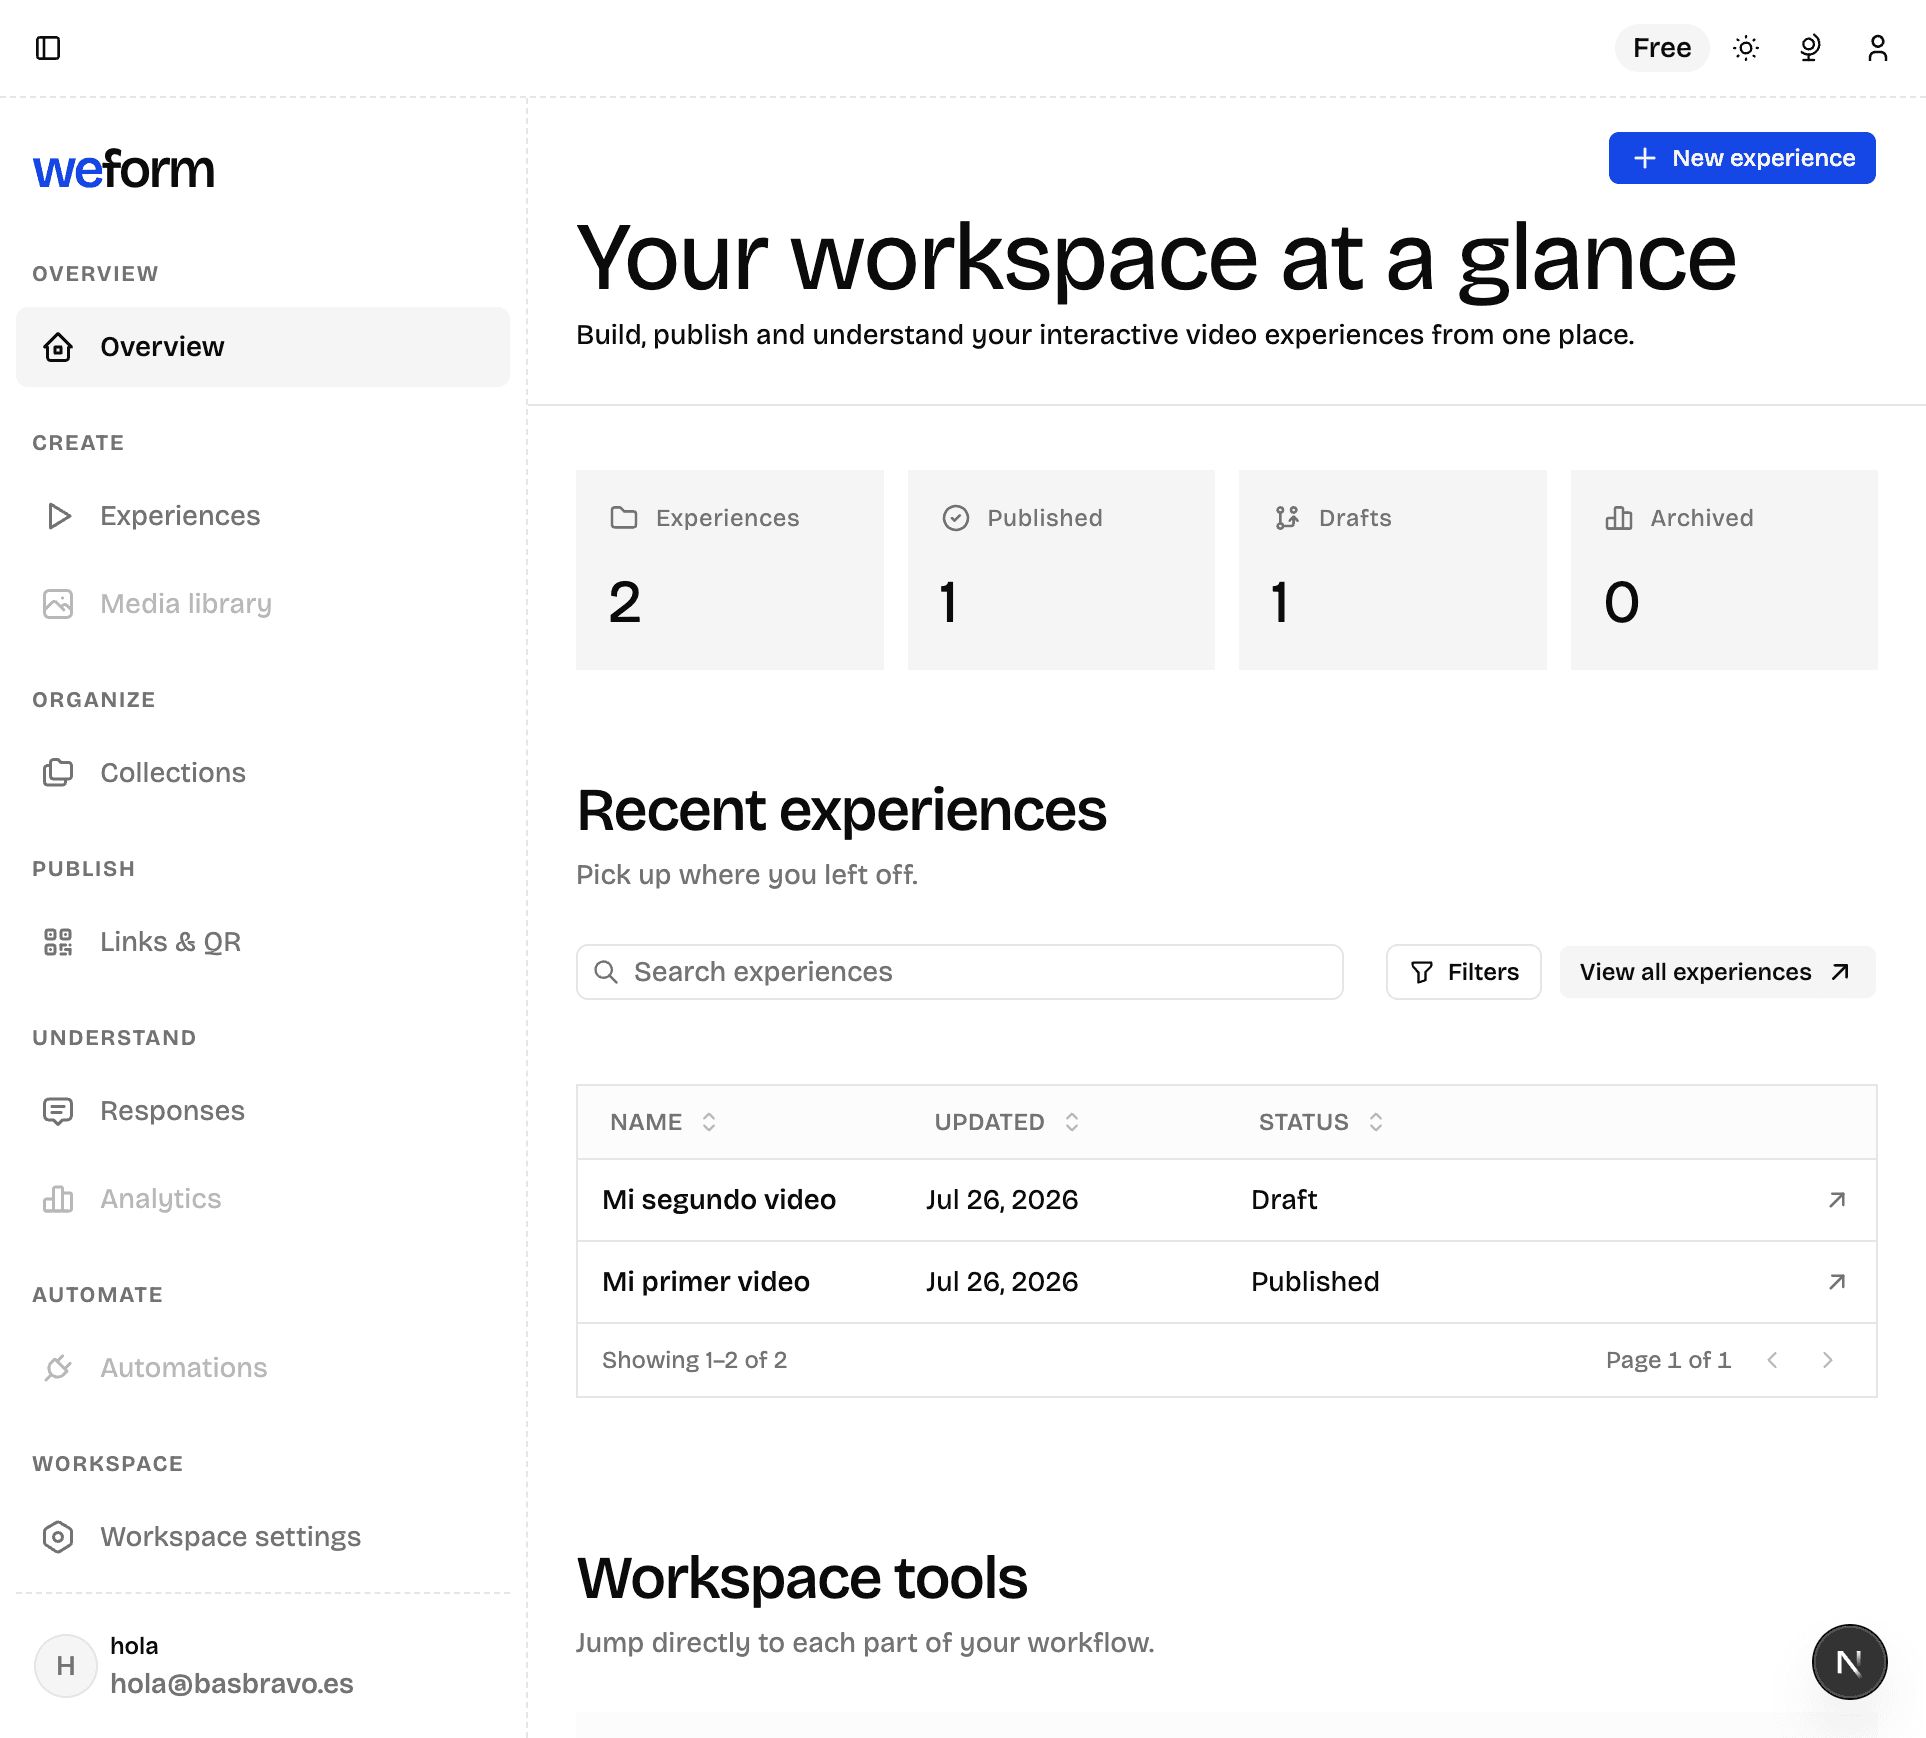Open the user account icon
The height and width of the screenshot is (1738, 1926).
[x=1877, y=48]
